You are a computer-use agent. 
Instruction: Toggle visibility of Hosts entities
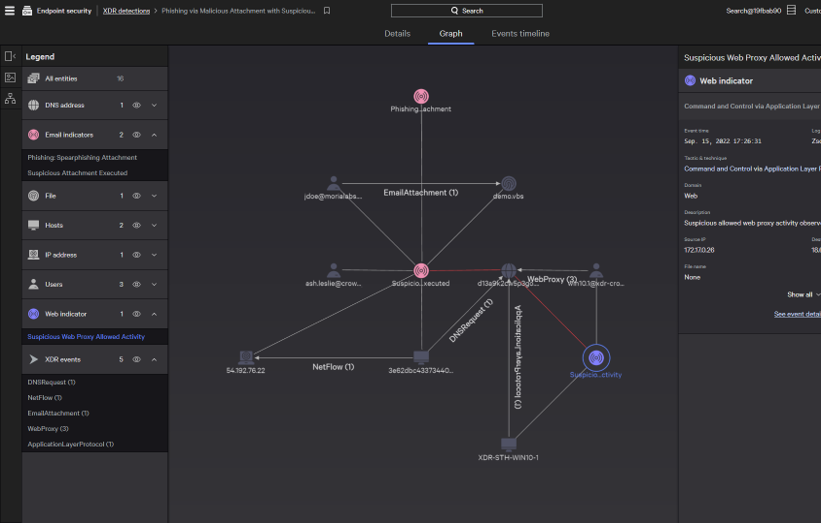pos(137,225)
